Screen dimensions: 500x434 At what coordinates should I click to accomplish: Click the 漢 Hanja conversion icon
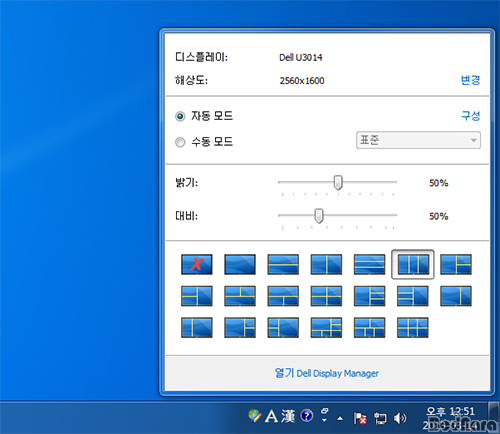pyautogui.click(x=288, y=416)
